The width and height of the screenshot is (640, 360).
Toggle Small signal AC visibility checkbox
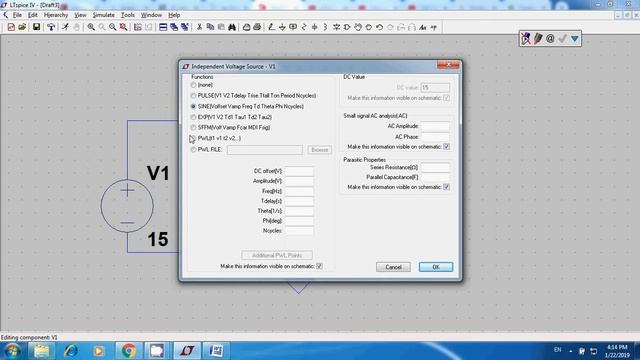click(x=447, y=147)
